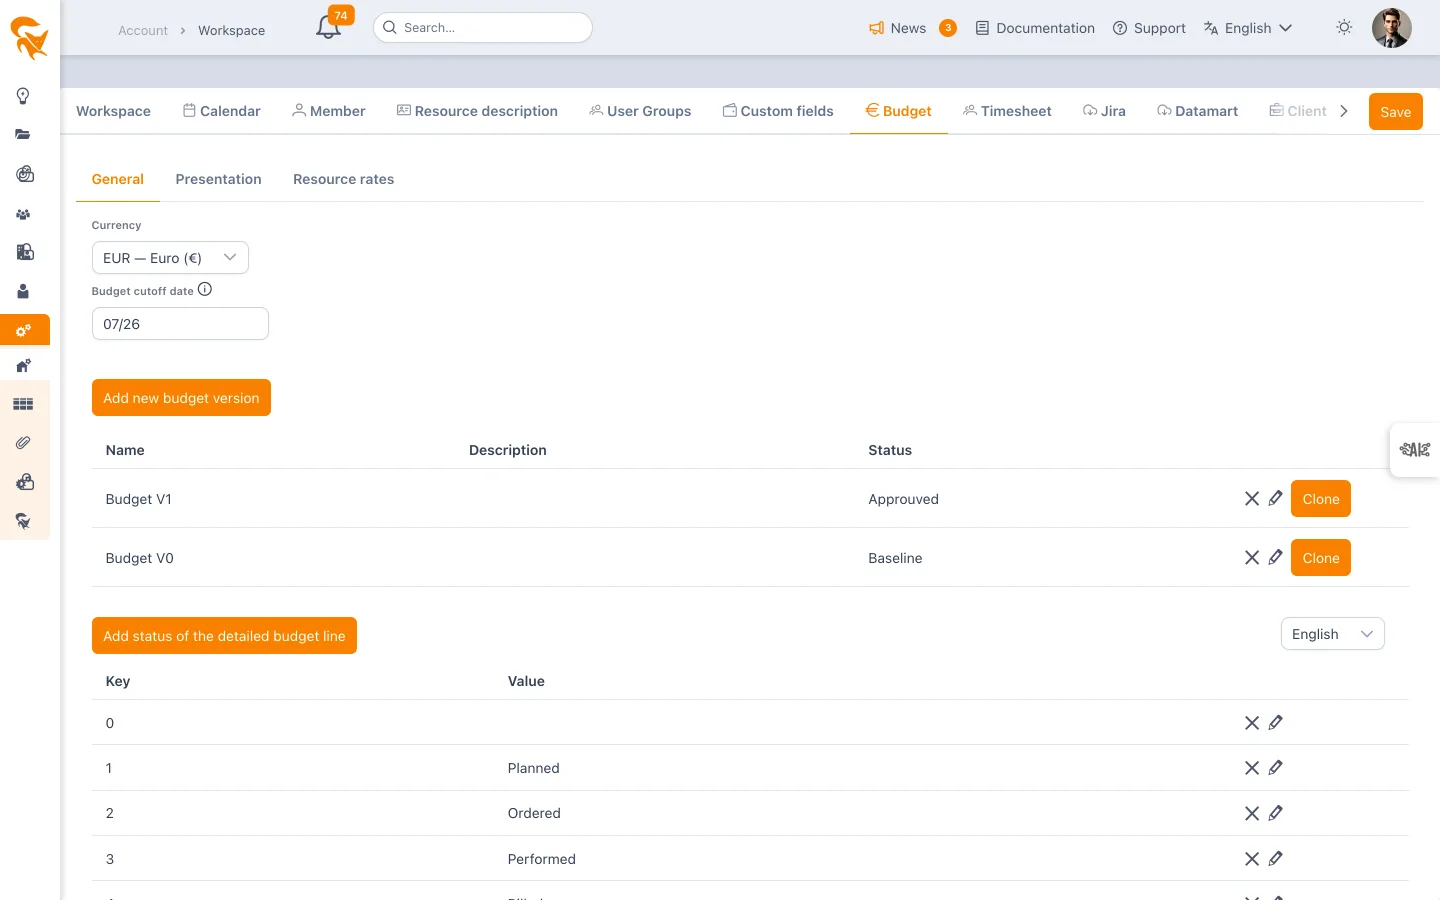This screenshot has height=900, width=1440.
Task: Select the orange gears settings icon
Action: (x=23, y=330)
